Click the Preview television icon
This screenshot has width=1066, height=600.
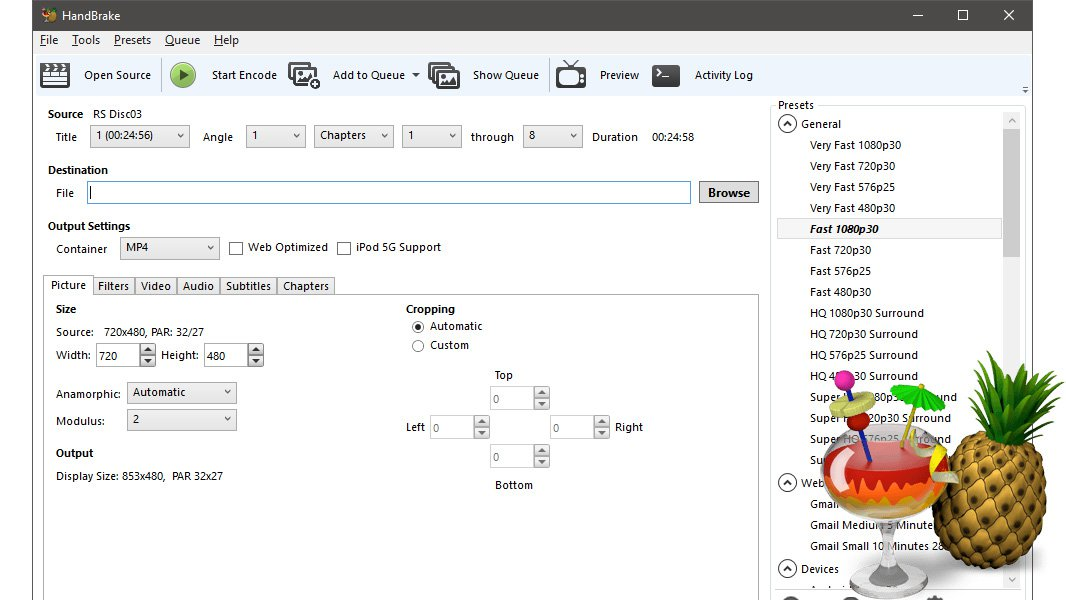[x=571, y=74]
